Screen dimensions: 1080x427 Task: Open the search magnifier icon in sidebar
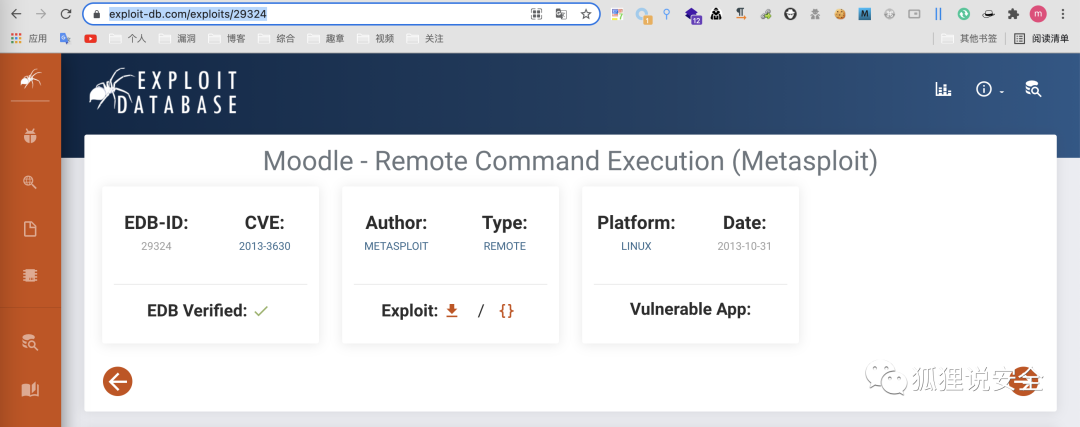coord(30,183)
